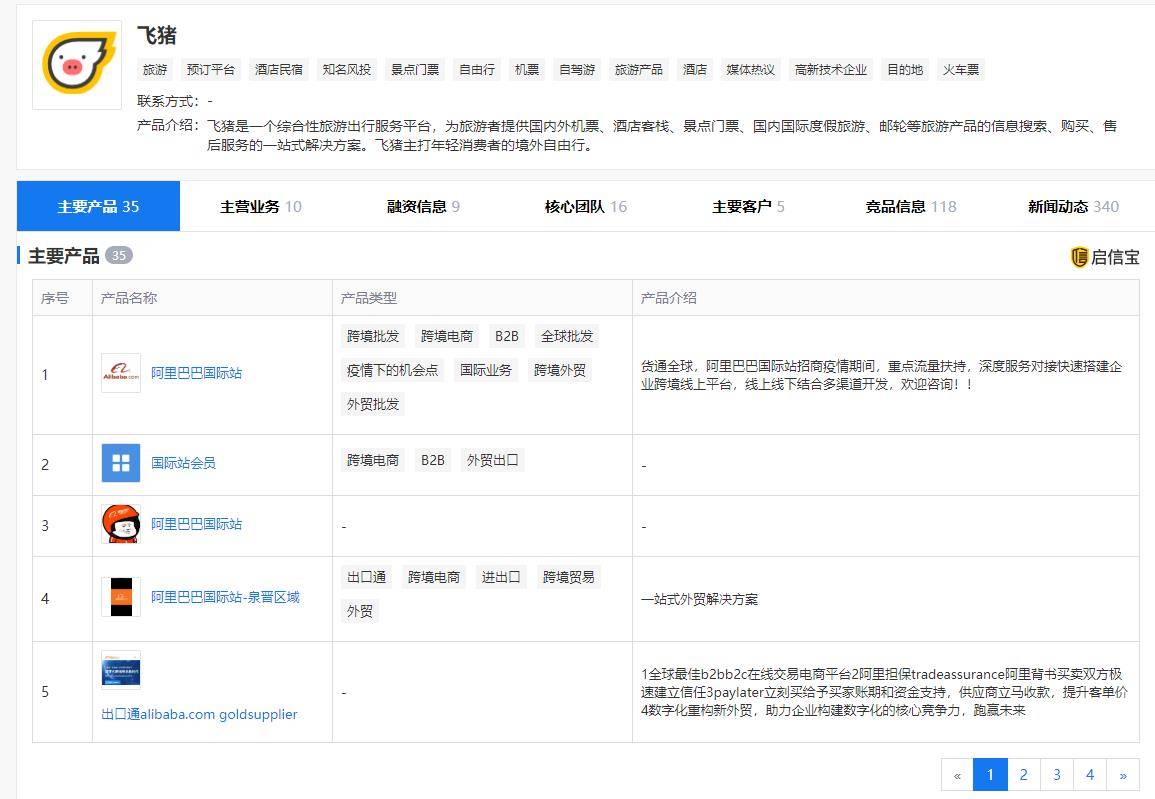Click the 一站式外贸解决方案 description text

coord(699,599)
